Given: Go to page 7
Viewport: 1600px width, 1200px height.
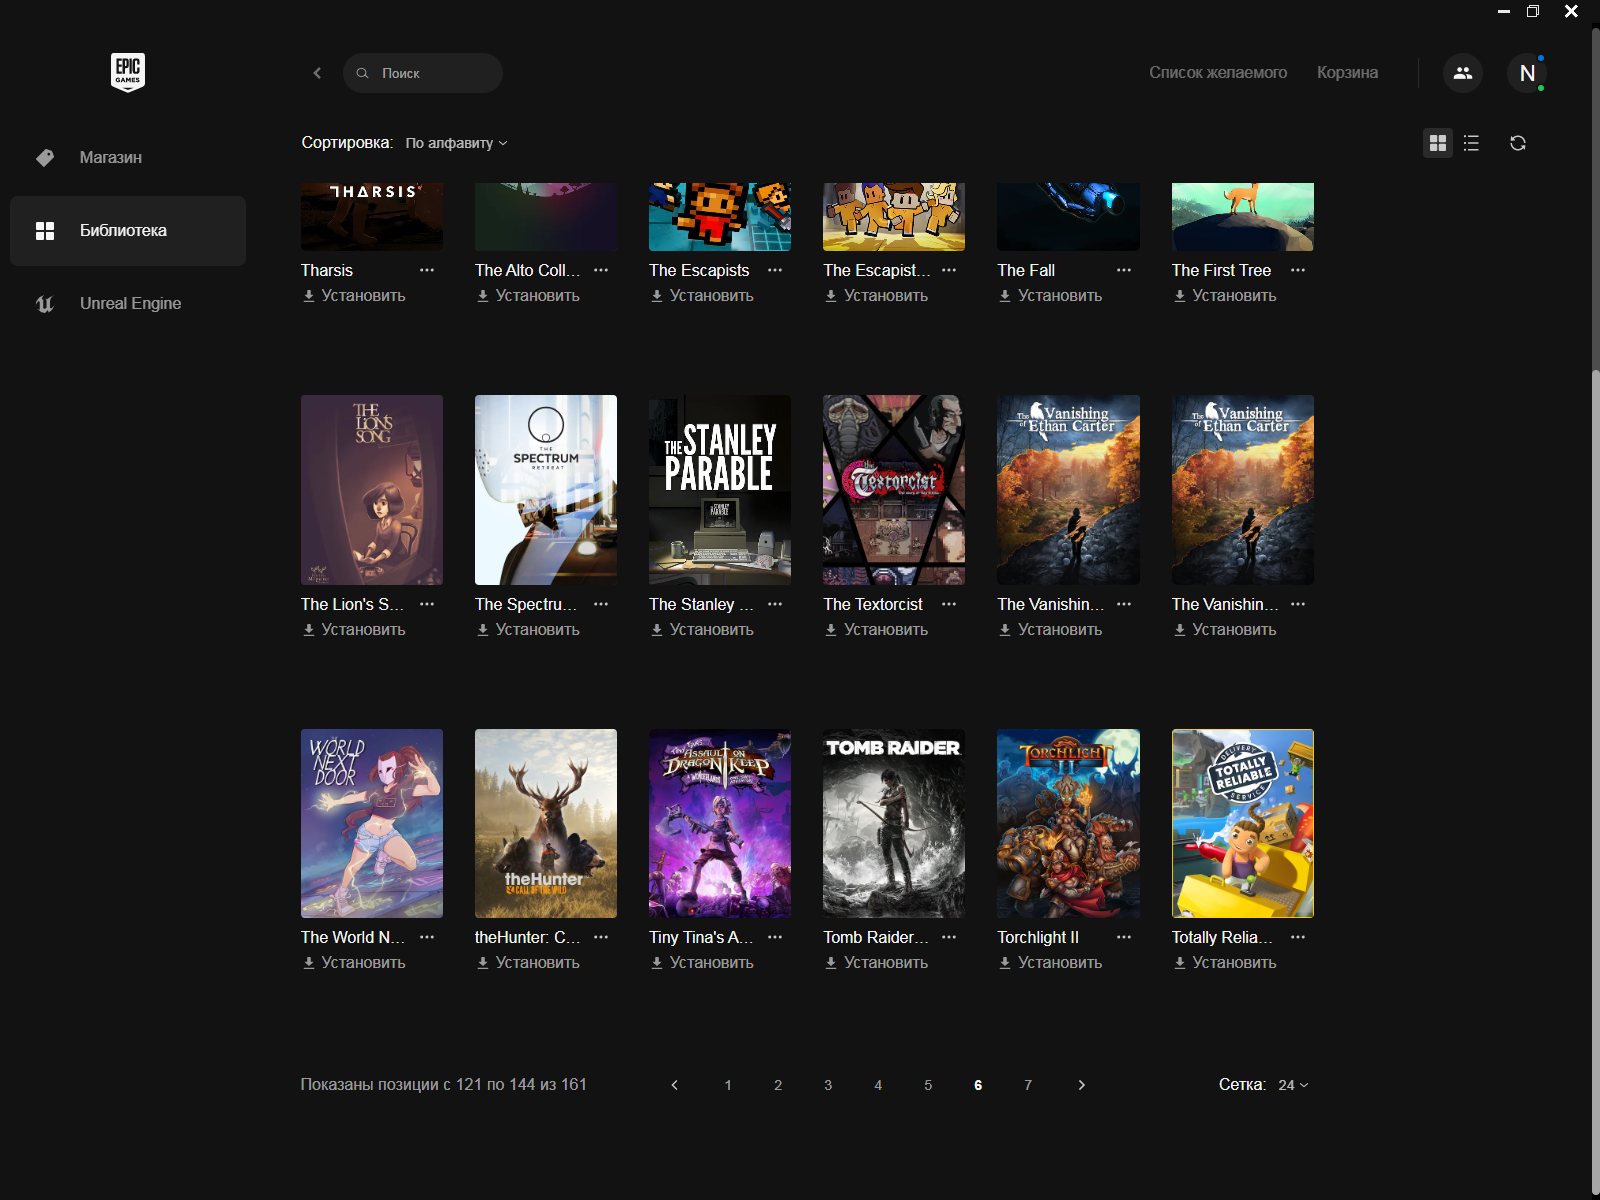Looking at the screenshot, I should pyautogui.click(x=1028, y=1085).
